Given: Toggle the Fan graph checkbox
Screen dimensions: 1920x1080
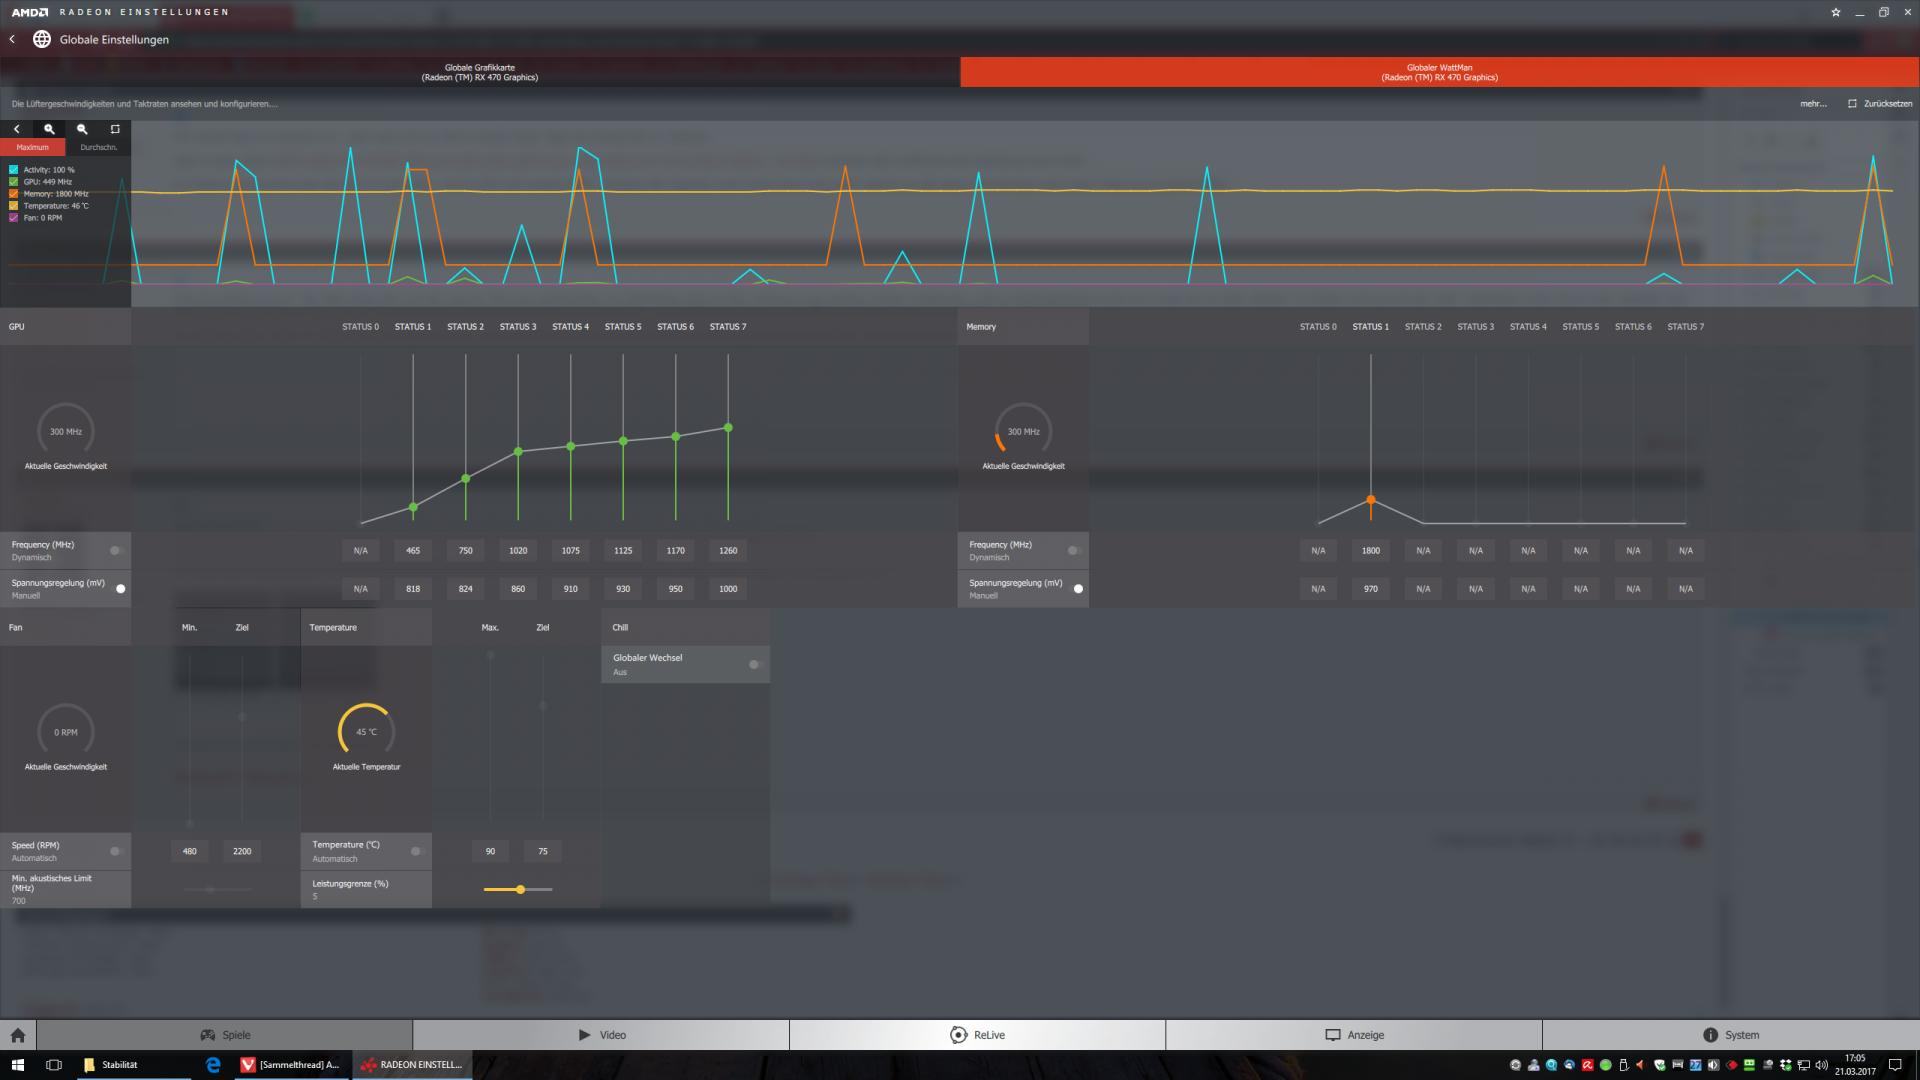Looking at the screenshot, I should (x=14, y=218).
